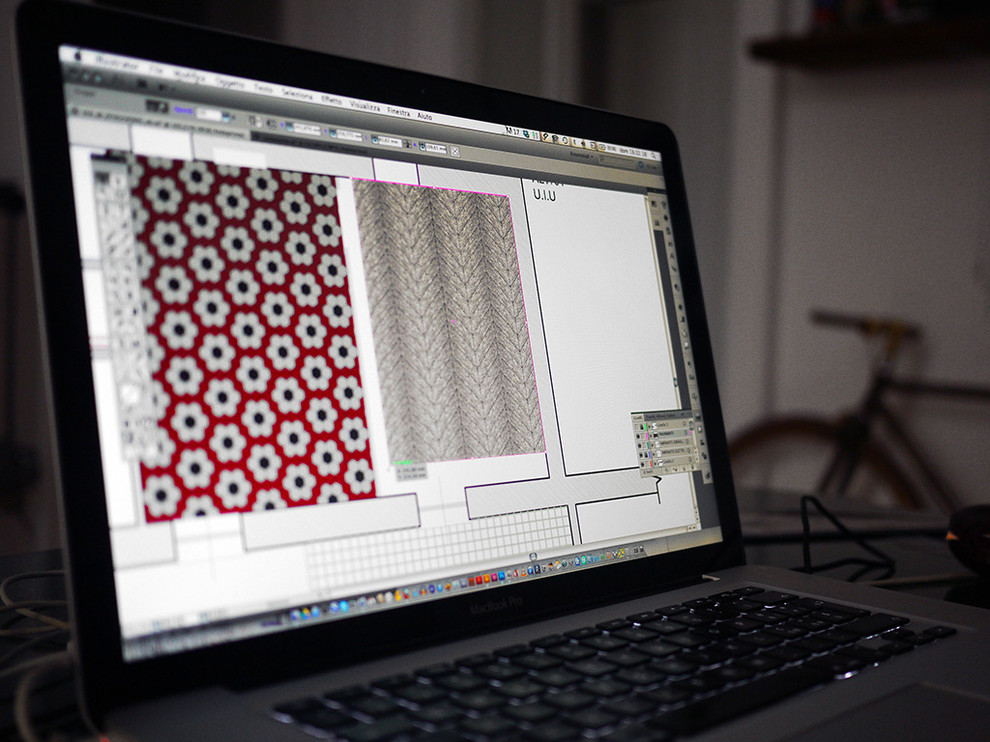This screenshot has height=742, width=990.
Task: Hide the bottom layer via eye icon
Action: click(641, 463)
